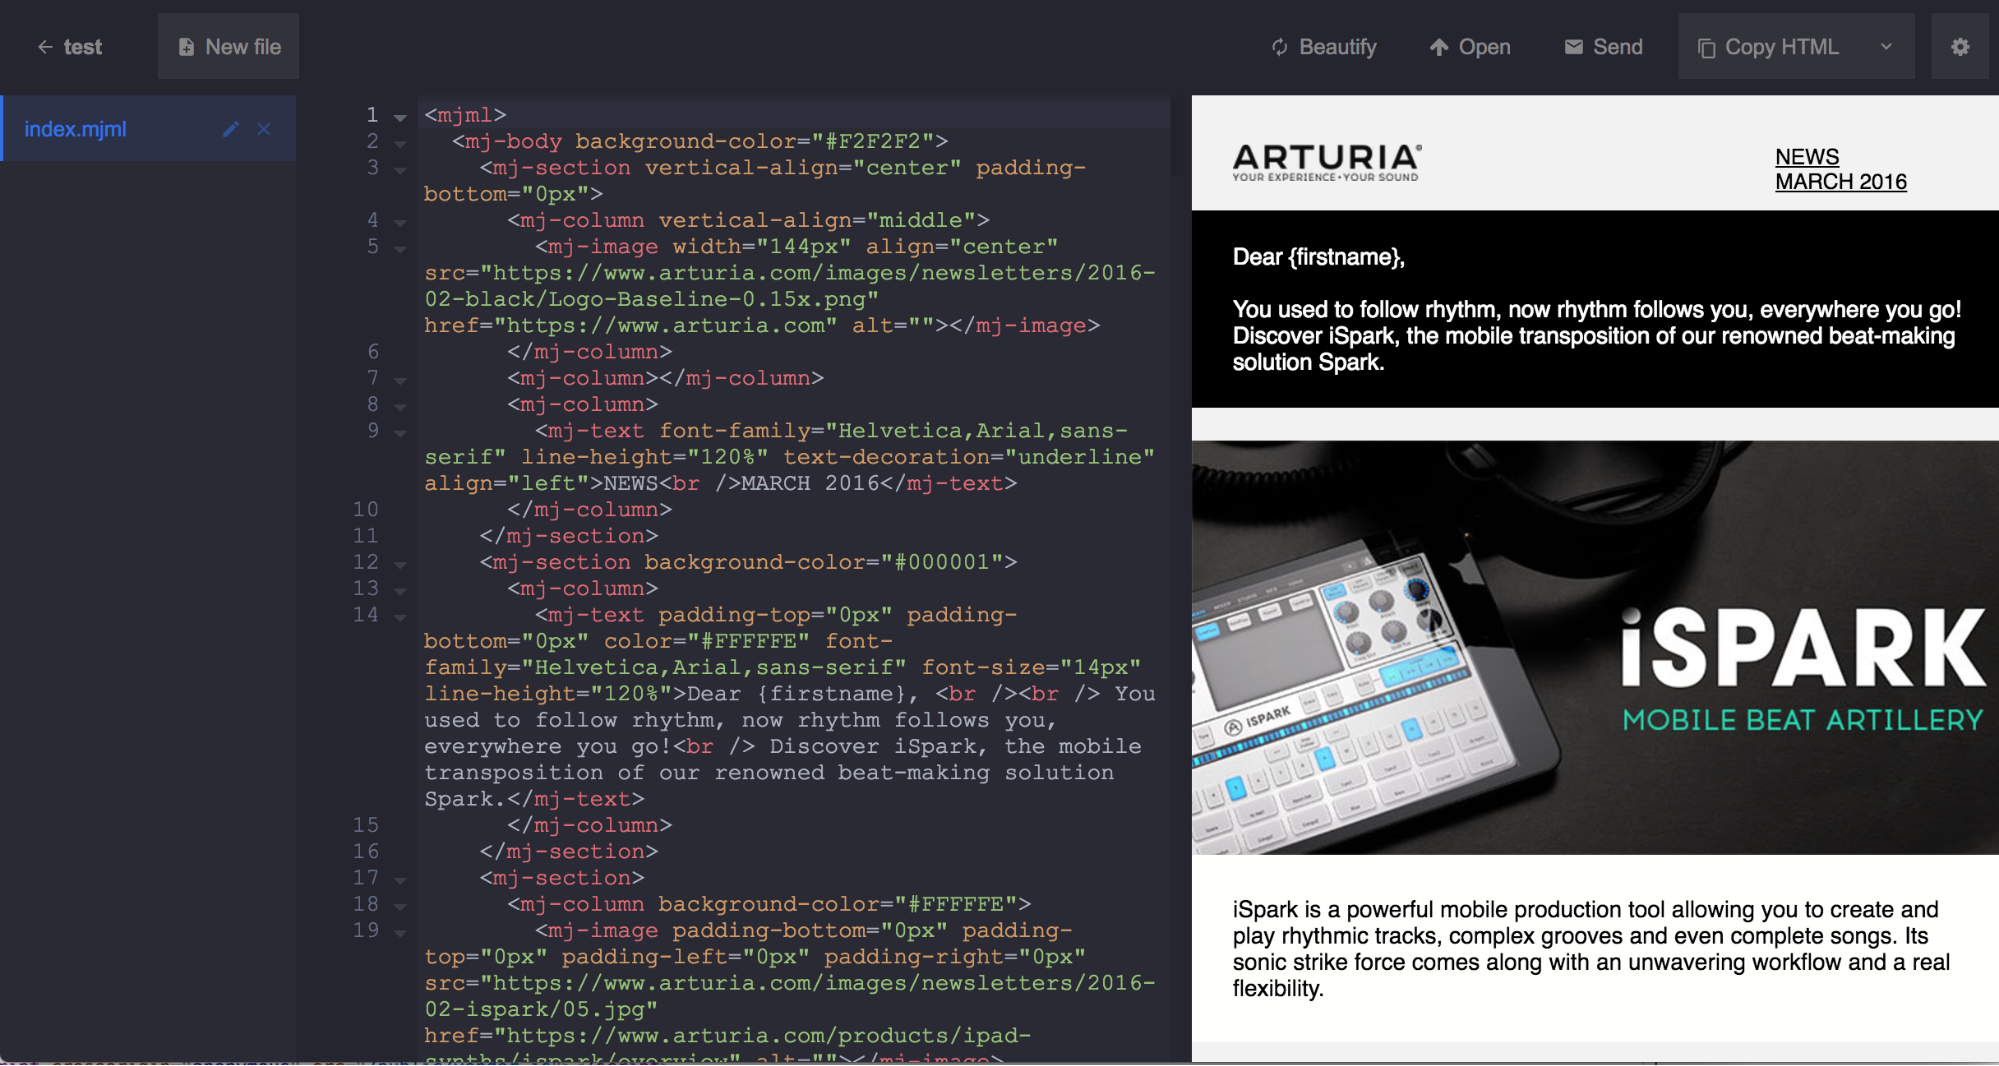Collapse the mj-text fold at line 14

click(x=400, y=617)
